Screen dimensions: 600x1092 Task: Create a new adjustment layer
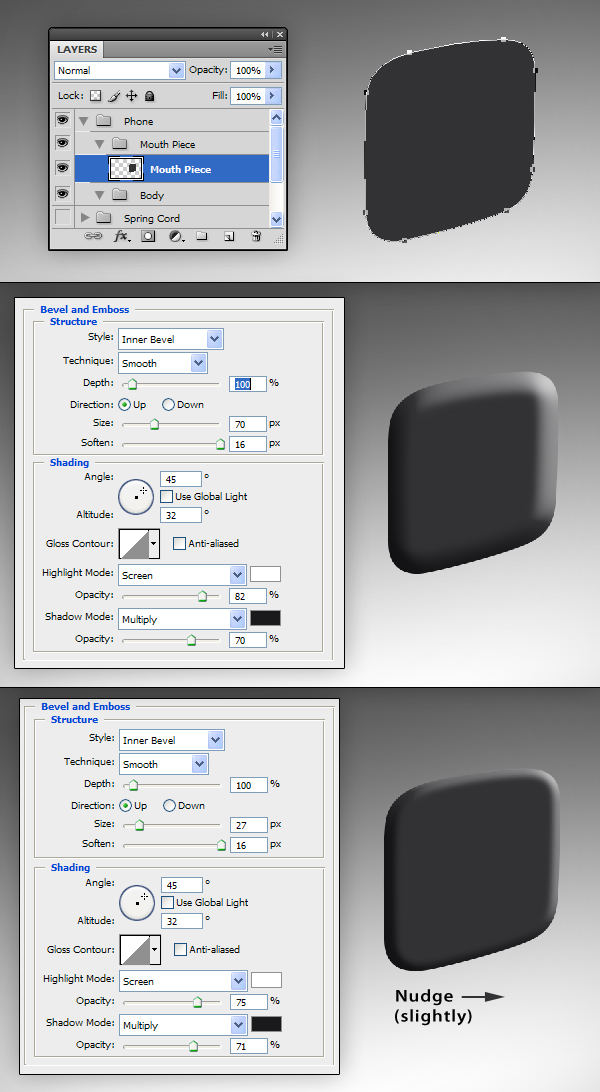pyautogui.click(x=177, y=237)
